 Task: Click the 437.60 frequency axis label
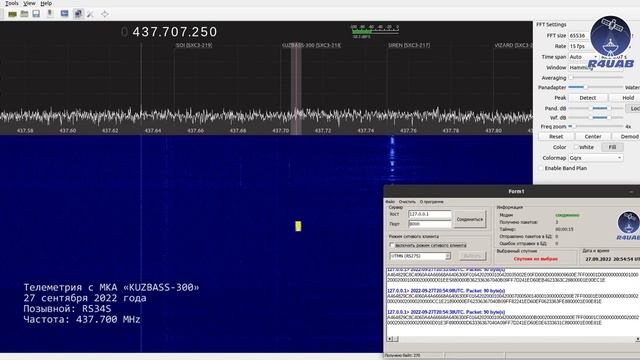pos(67,131)
